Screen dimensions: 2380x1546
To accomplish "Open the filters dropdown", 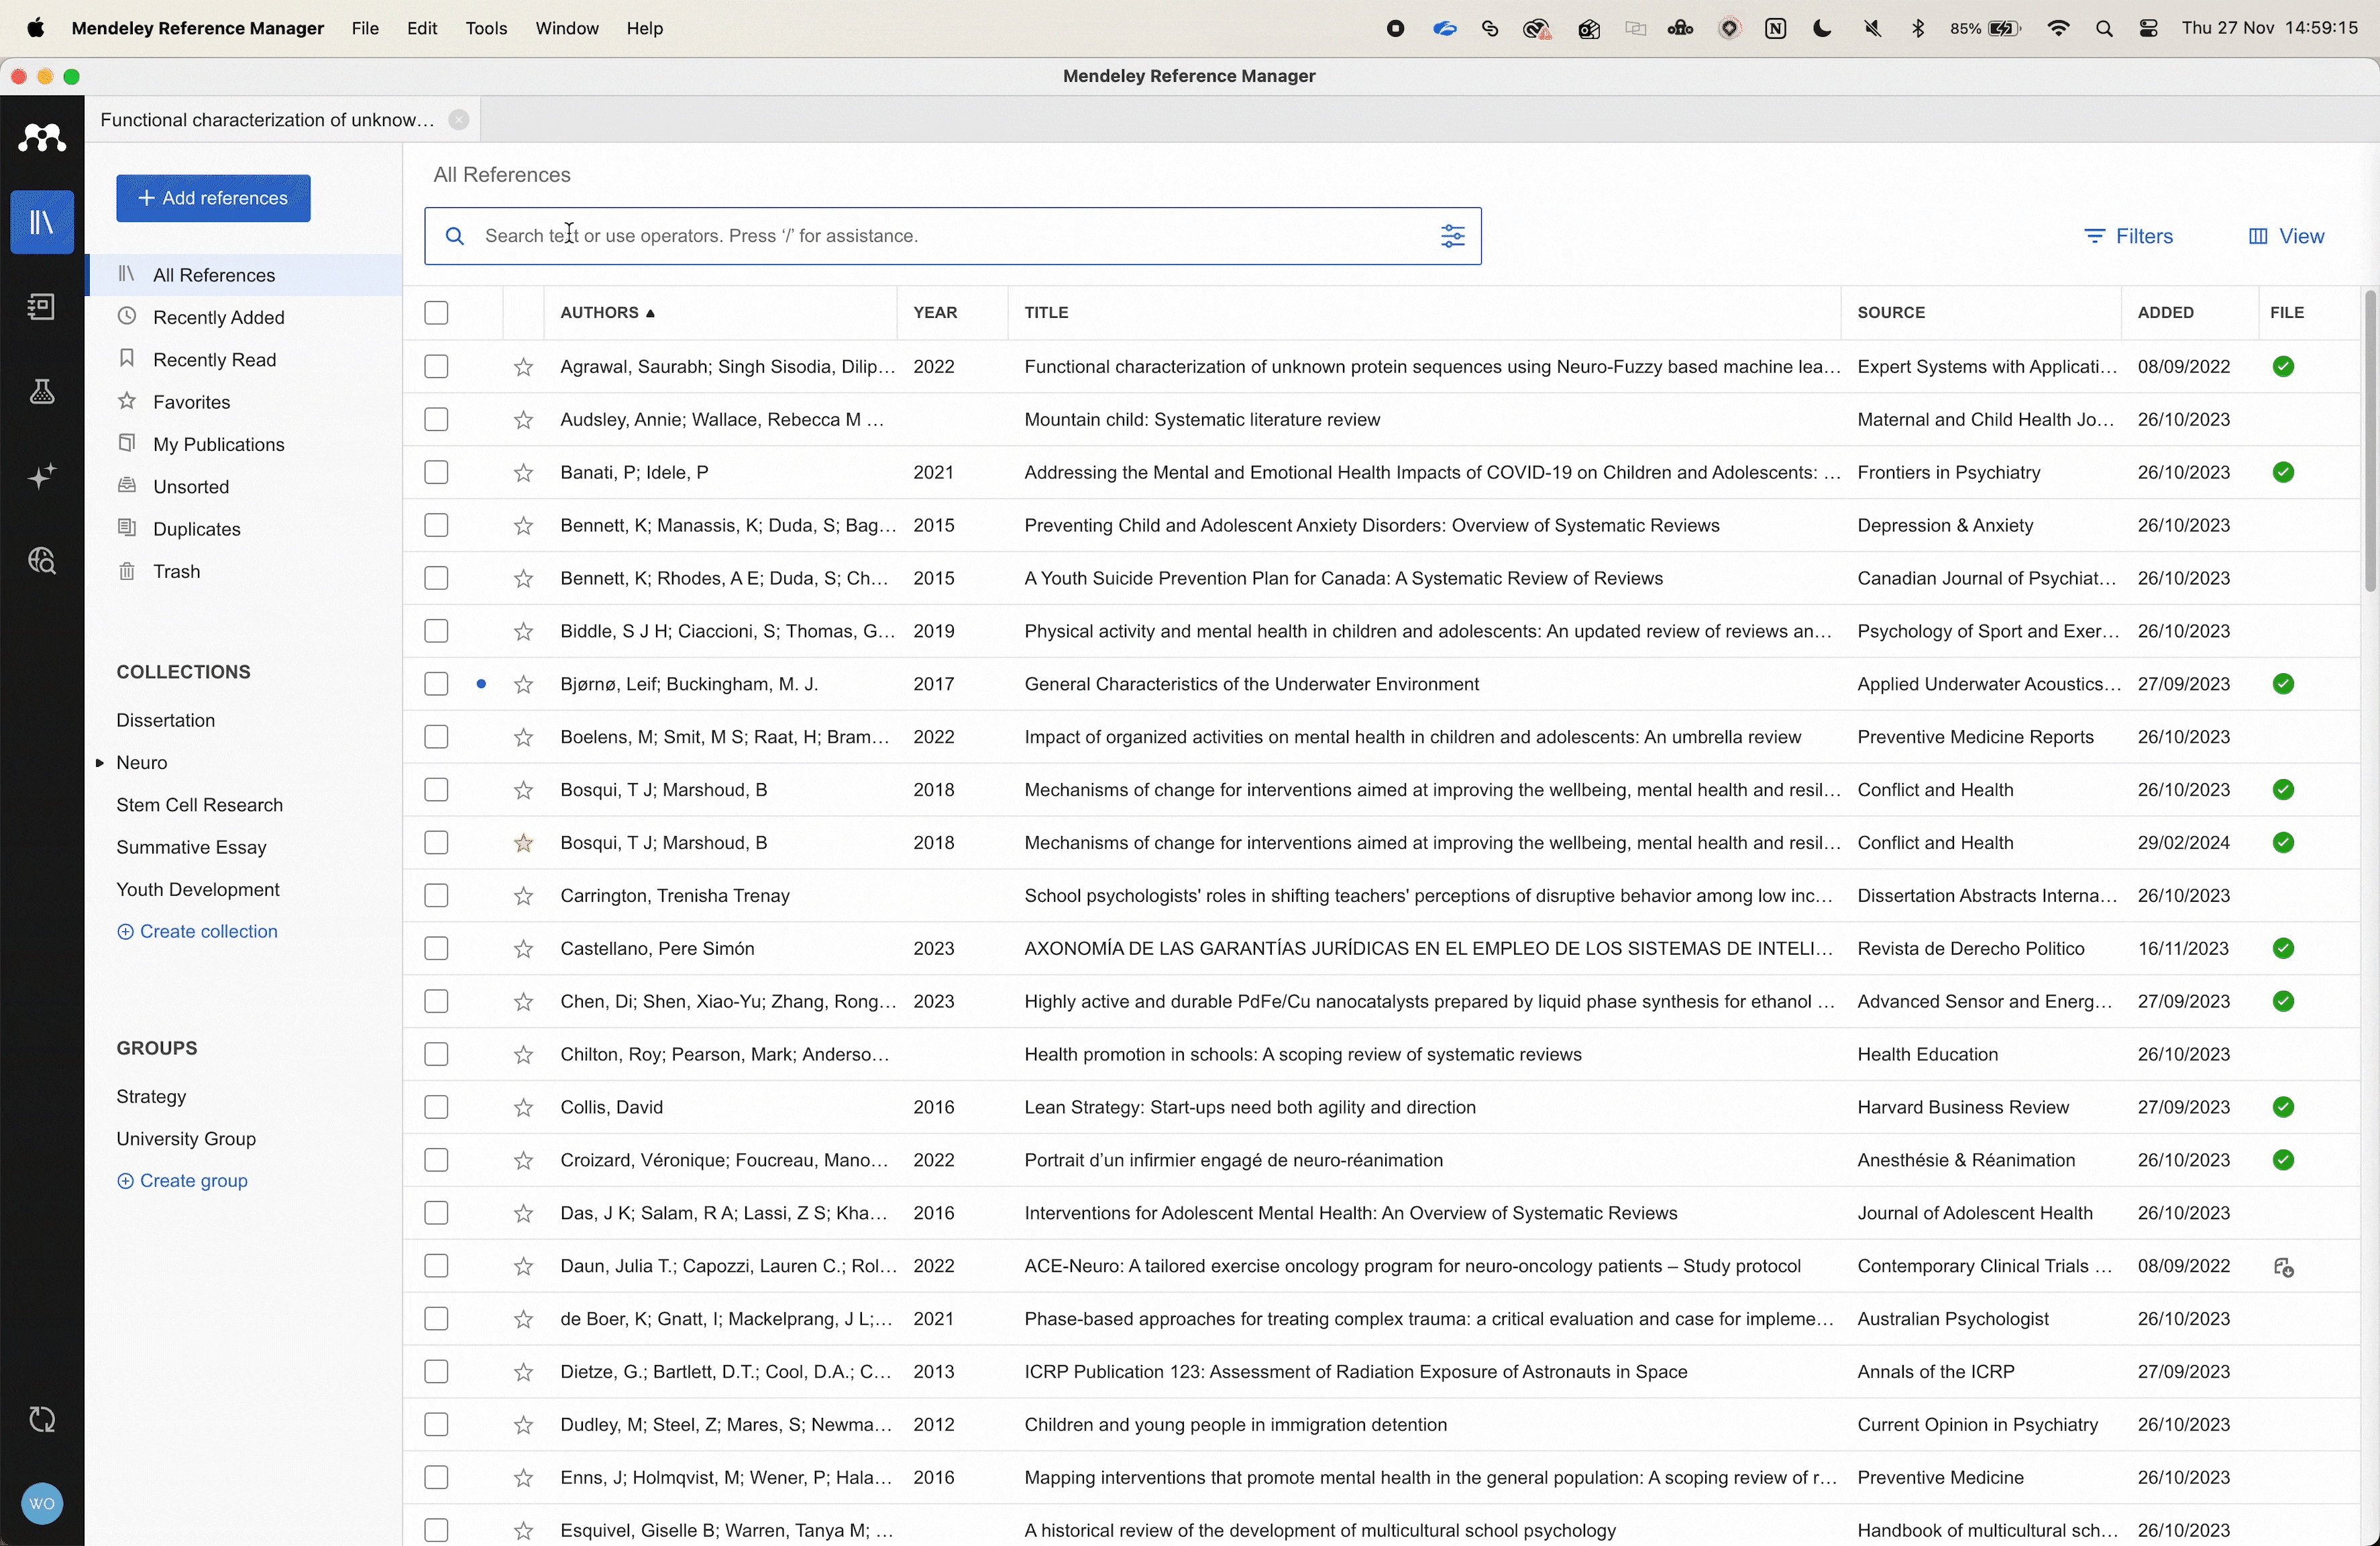I will pyautogui.click(x=2128, y=237).
